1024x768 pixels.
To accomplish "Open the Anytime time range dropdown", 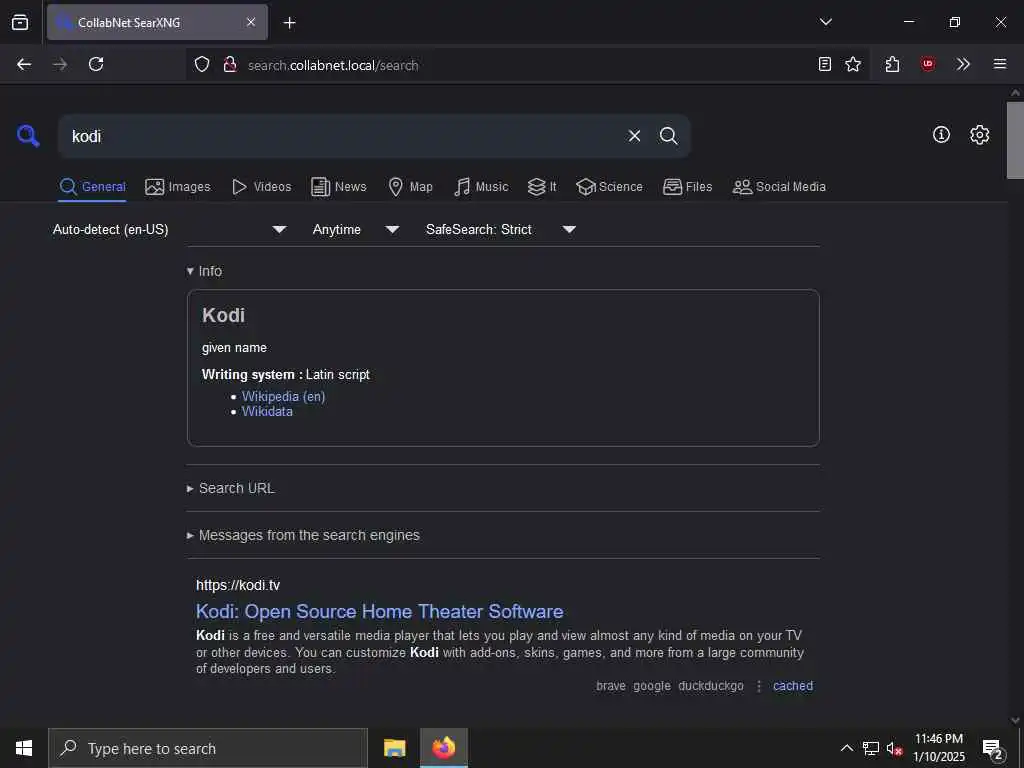I will click(x=356, y=229).
